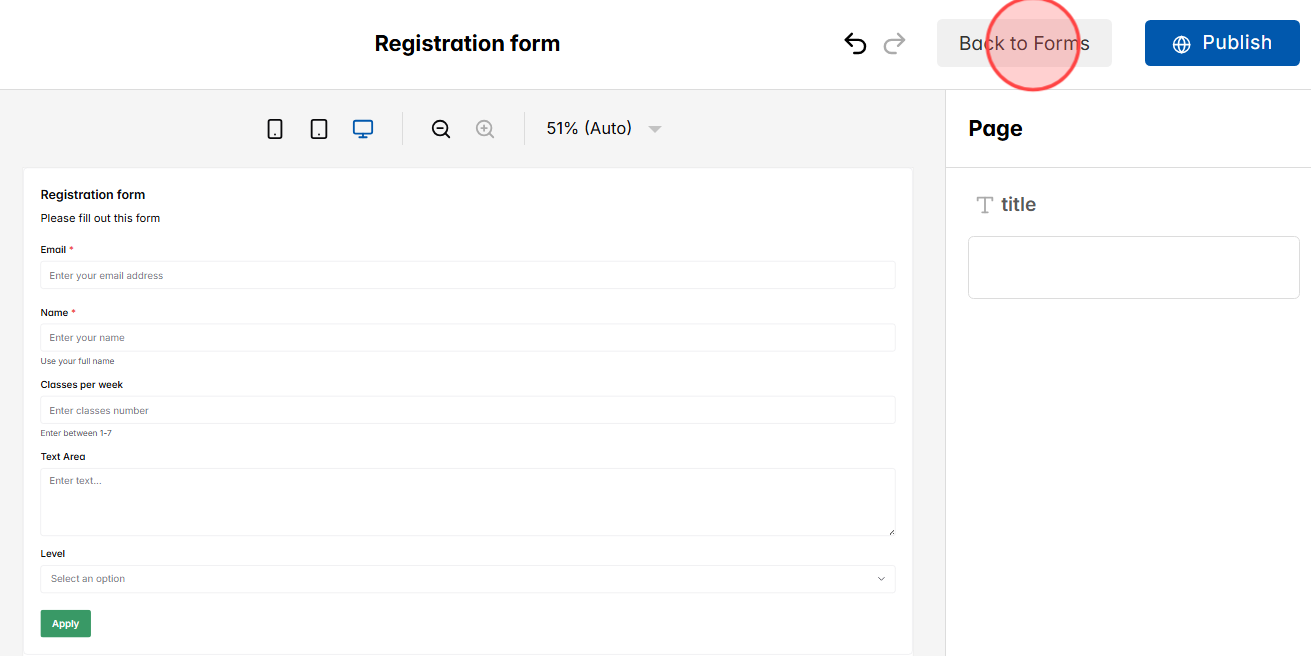The height and width of the screenshot is (656, 1311).
Task: Expand the Level select dropdown
Action: pyautogui.click(x=467, y=579)
